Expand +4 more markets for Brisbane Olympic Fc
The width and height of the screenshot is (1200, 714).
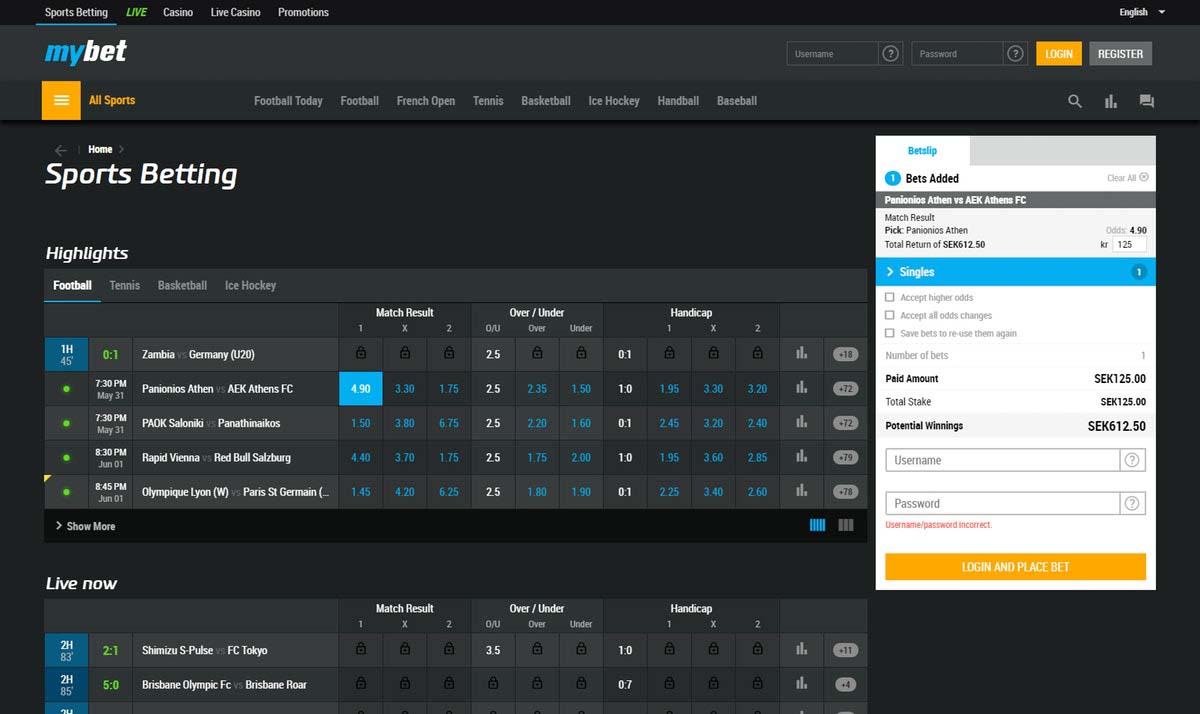pyautogui.click(x=846, y=685)
